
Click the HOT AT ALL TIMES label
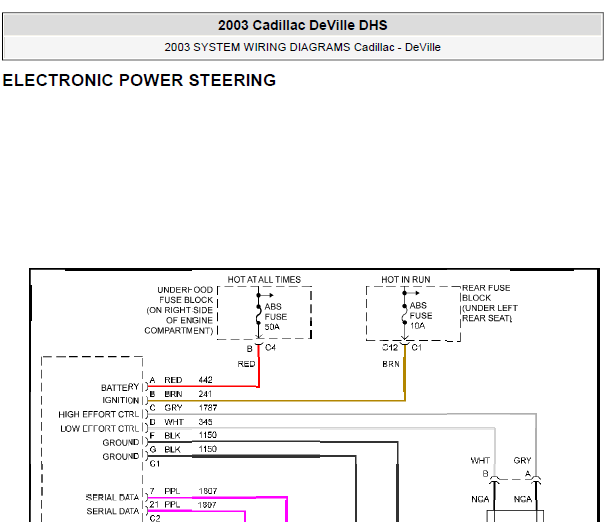[x=264, y=279]
